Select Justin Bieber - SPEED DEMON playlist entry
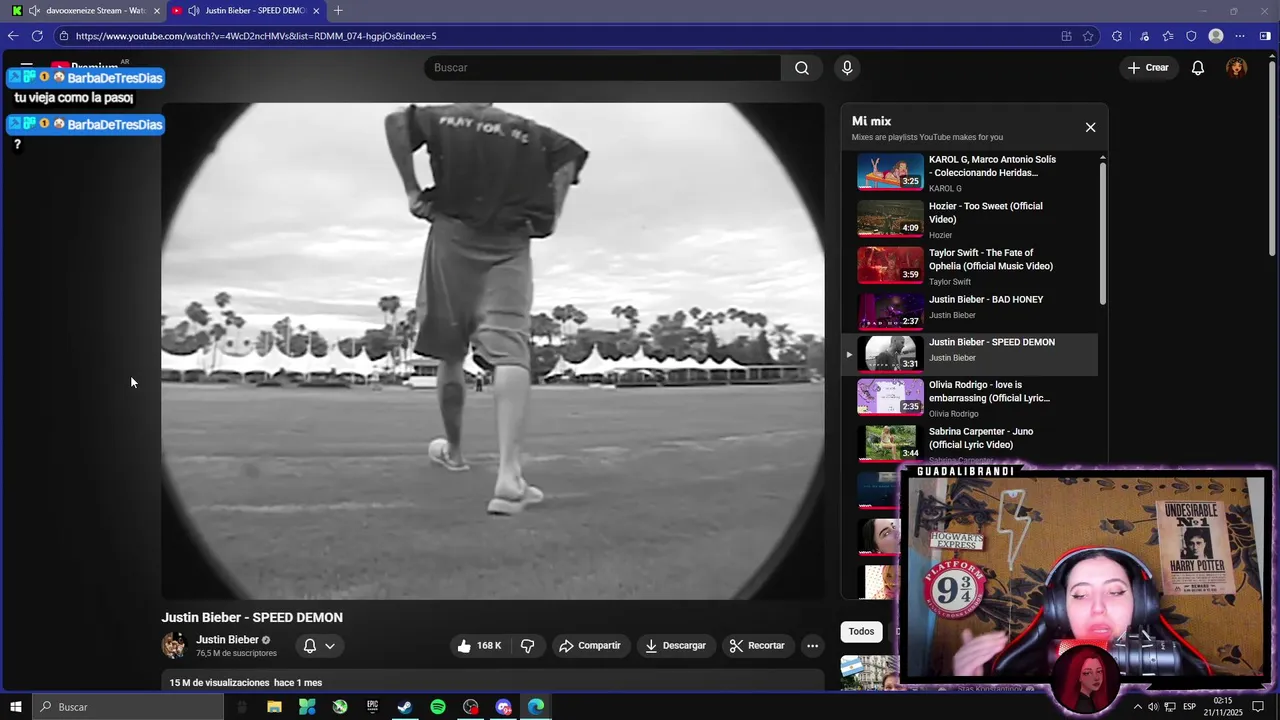The width and height of the screenshot is (1280, 720). point(970,354)
